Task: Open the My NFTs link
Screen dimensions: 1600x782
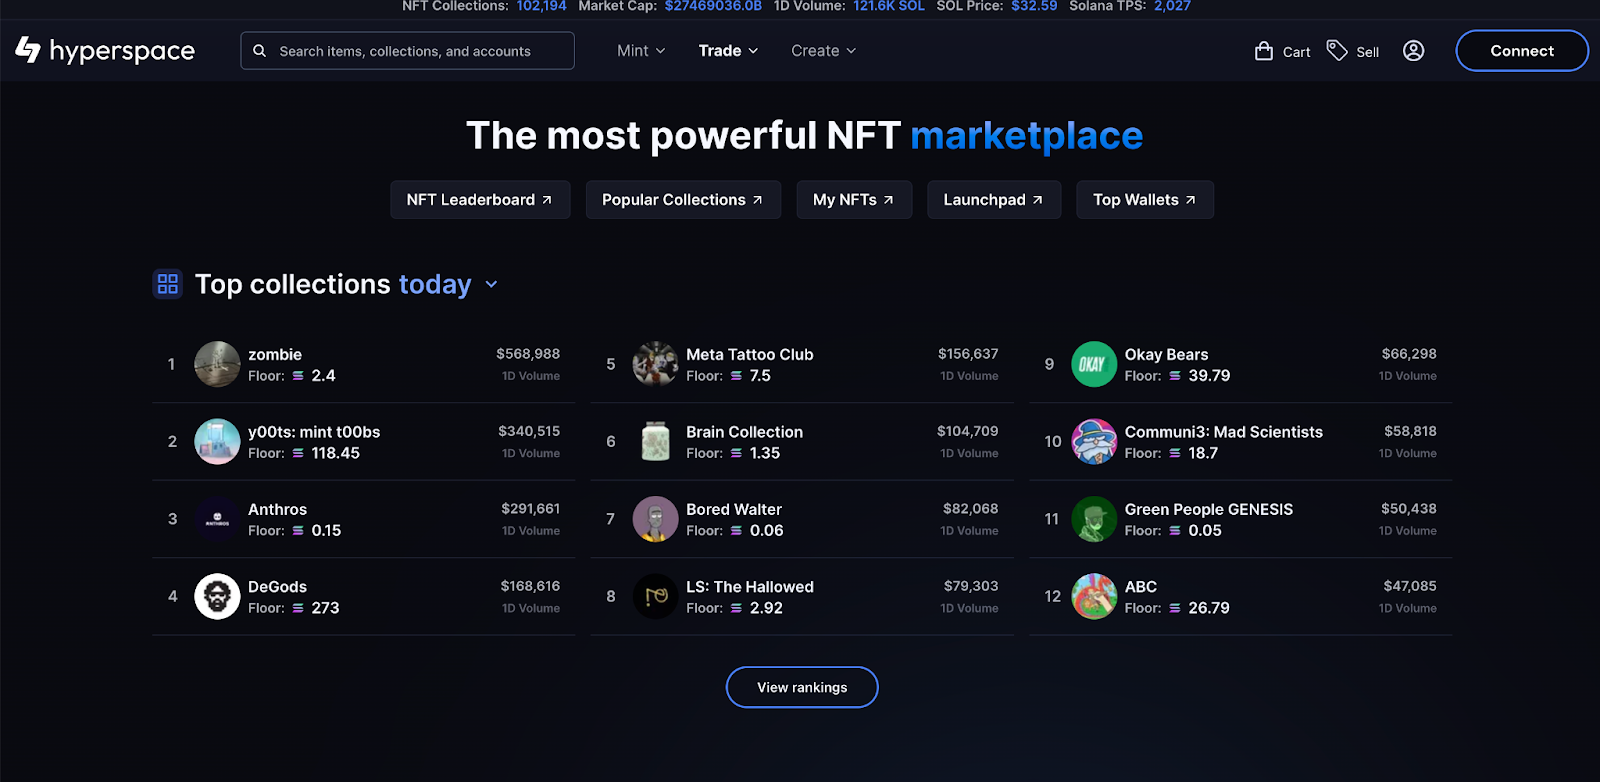Action: [x=854, y=200]
